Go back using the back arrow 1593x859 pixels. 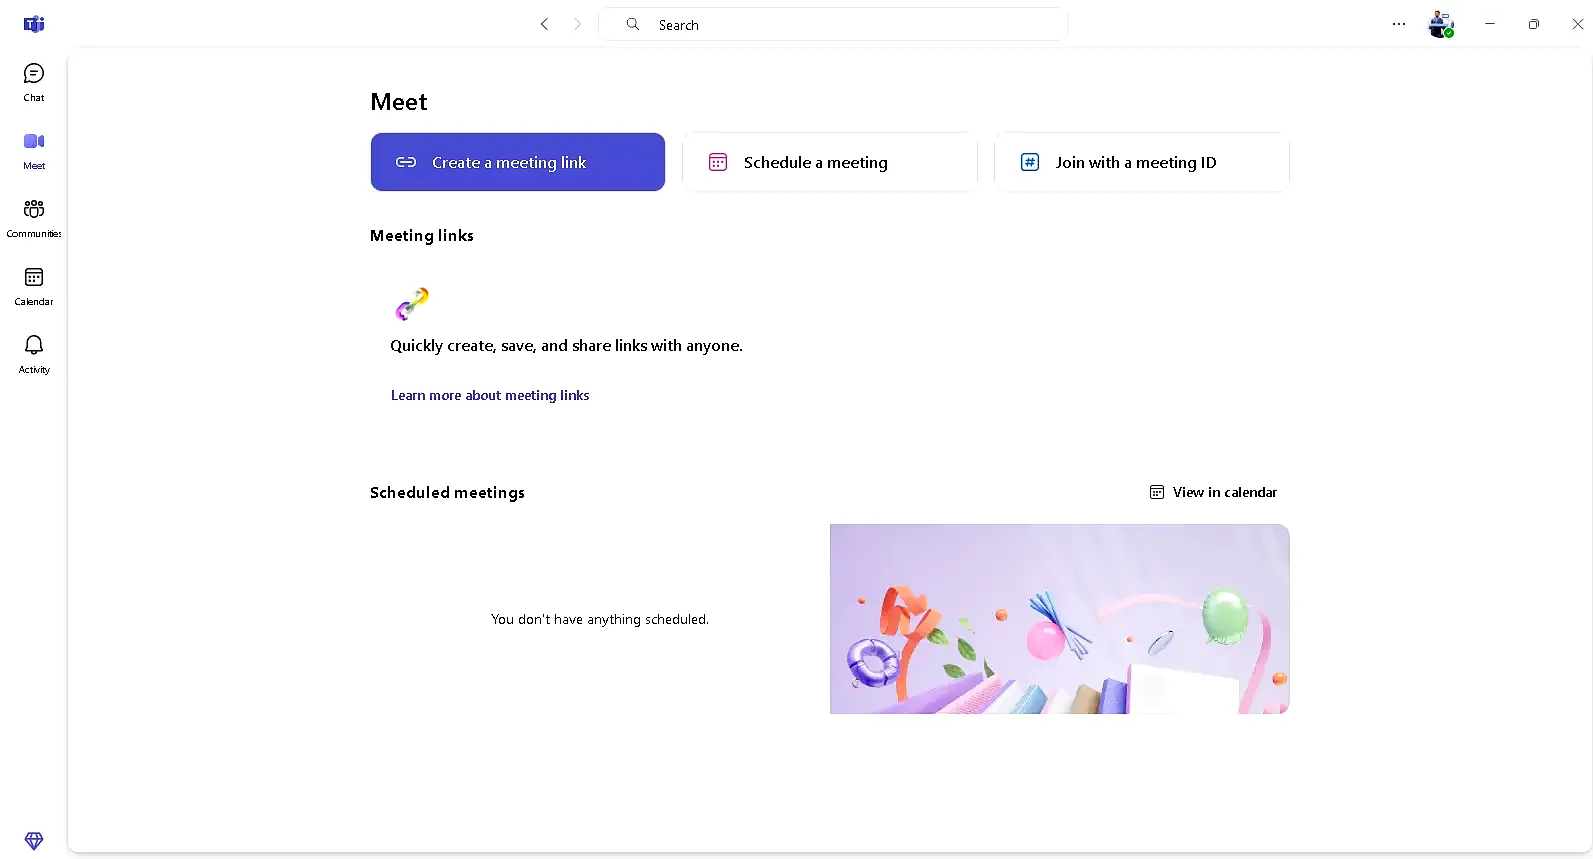(x=544, y=24)
